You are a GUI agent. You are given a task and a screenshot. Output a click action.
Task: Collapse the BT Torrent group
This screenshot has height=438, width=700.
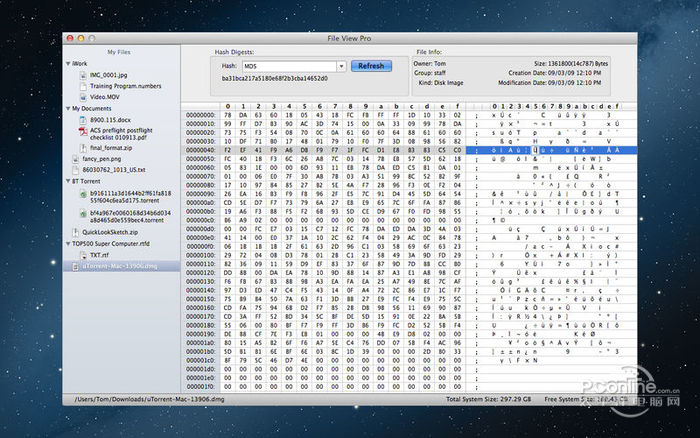click(x=68, y=181)
